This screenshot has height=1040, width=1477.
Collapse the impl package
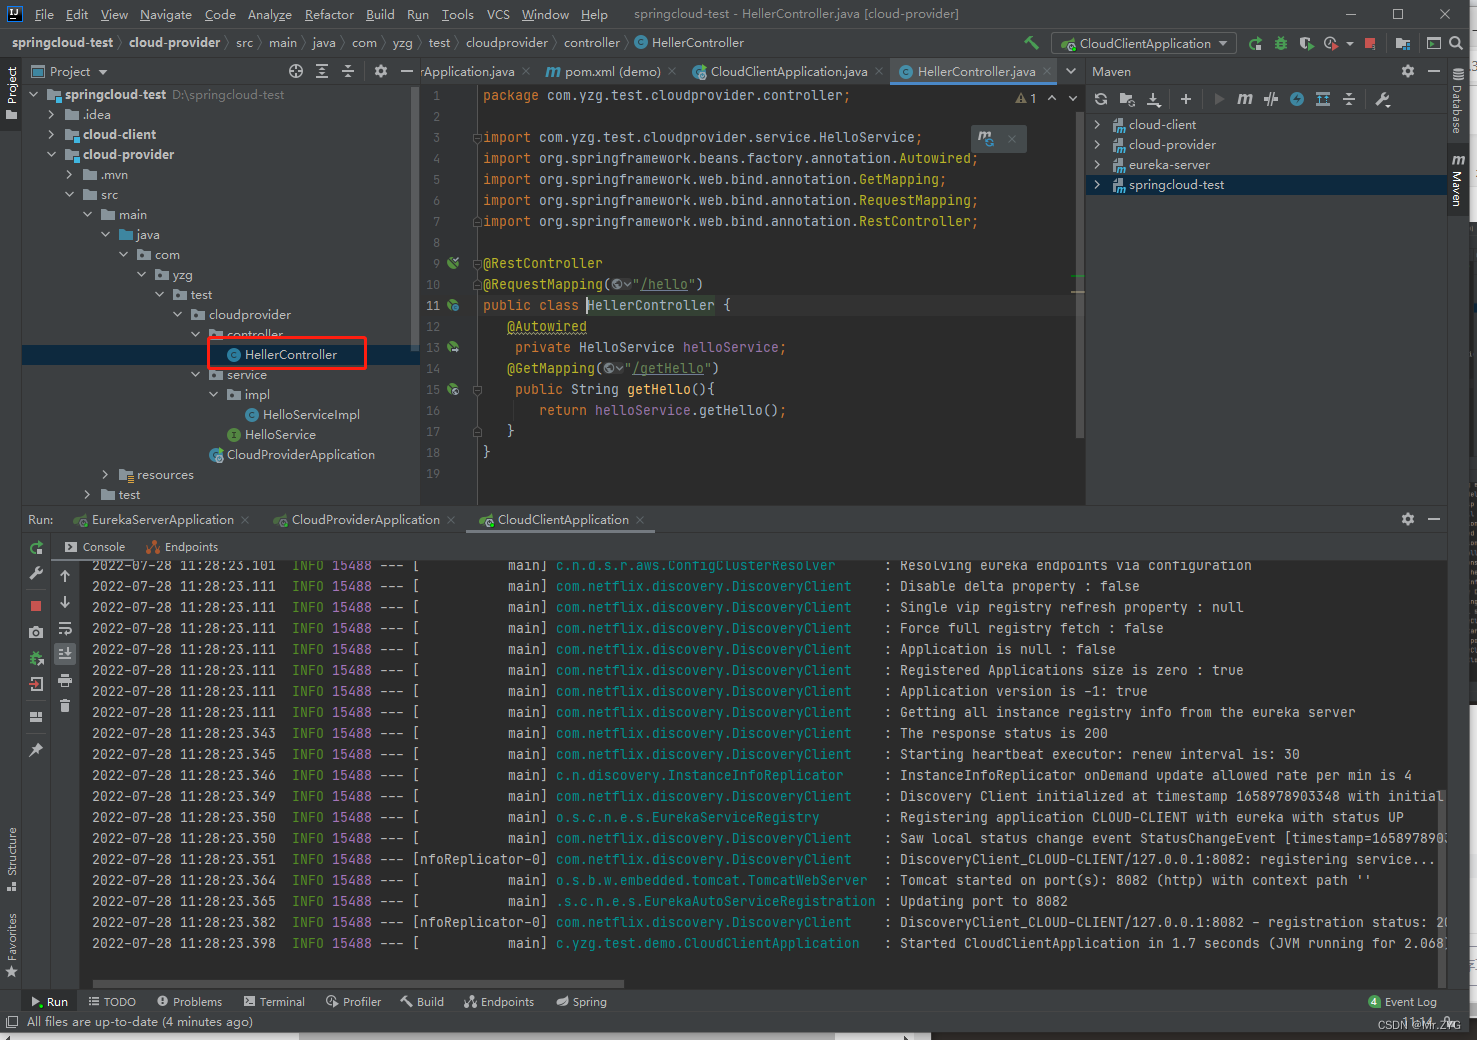213,395
